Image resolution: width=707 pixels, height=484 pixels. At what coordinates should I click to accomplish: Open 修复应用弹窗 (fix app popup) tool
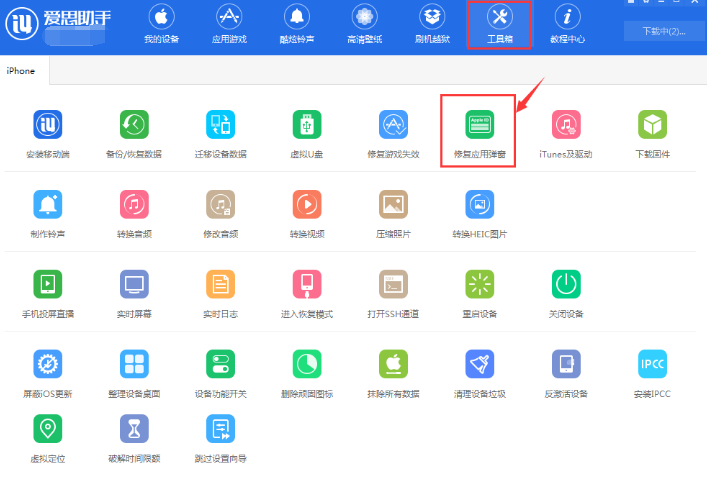pos(479,125)
